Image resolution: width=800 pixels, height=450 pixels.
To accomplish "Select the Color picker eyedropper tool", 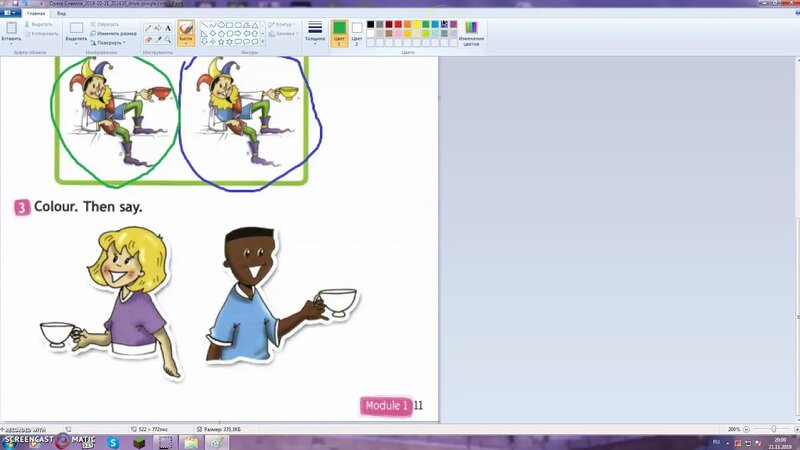I will [158, 39].
